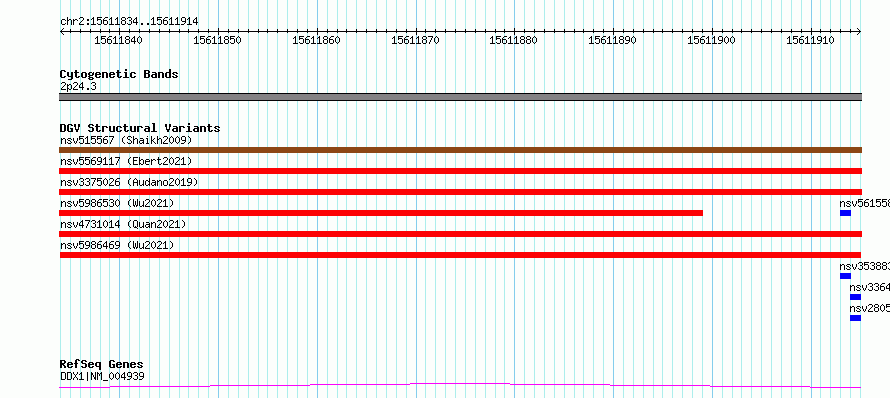This screenshot has width=890, height=398.
Task: Click the RefSeq Genes track title
Action: click(x=102, y=365)
